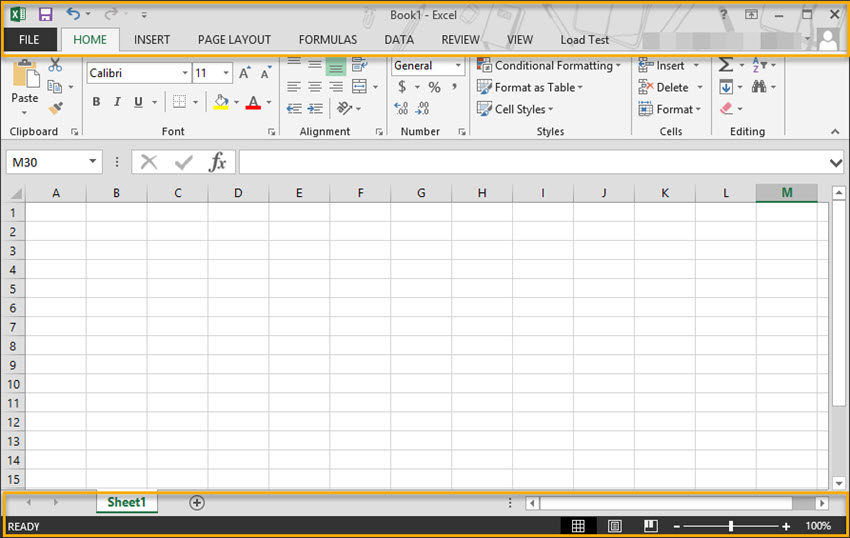The height and width of the screenshot is (538, 850).
Task: Click Decrease Decimal icon
Action: click(422, 108)
